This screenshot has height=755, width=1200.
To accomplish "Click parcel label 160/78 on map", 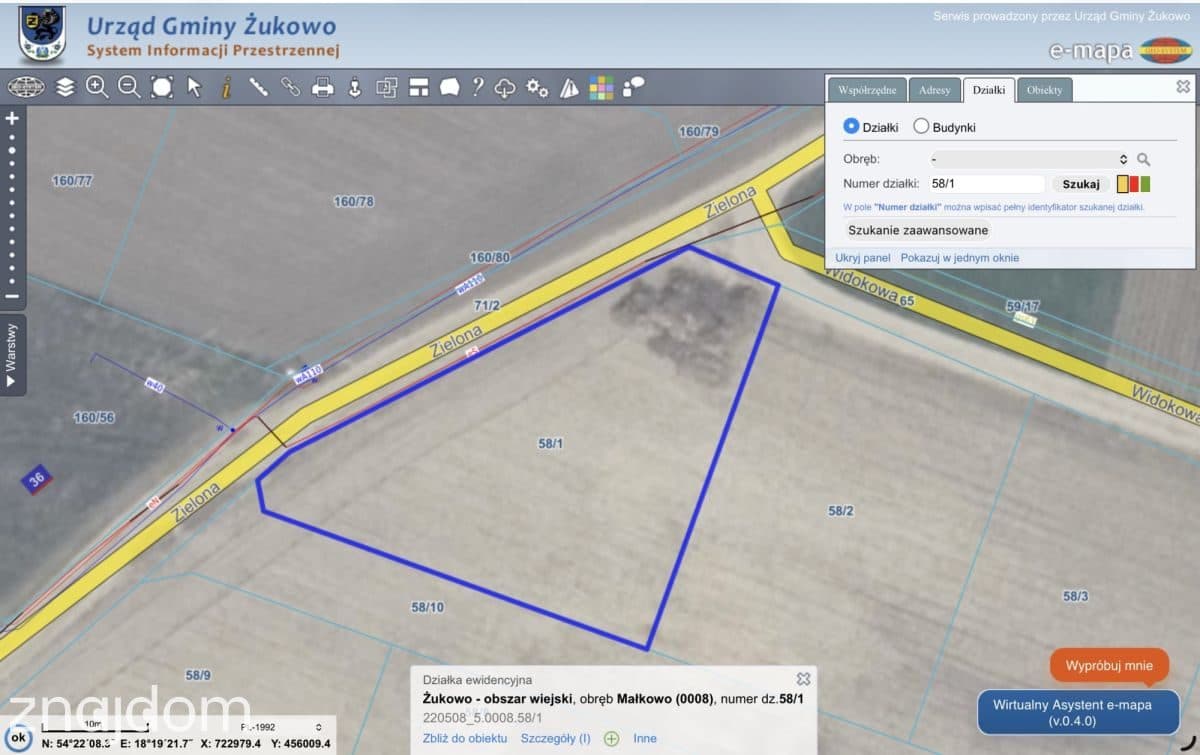I will tap(354, 201).
